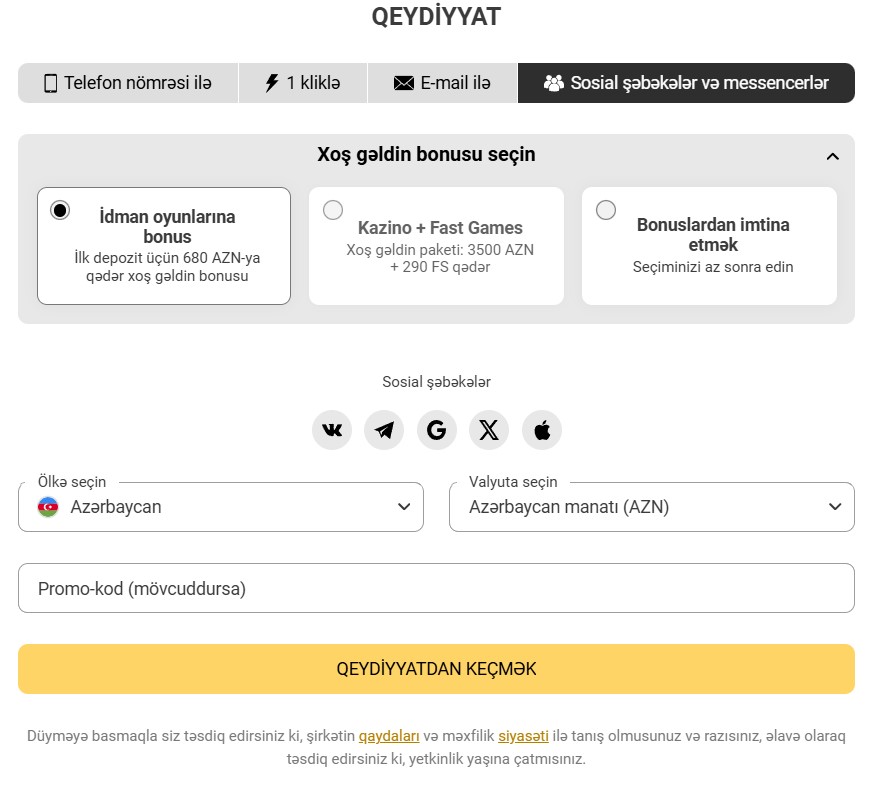872x798 pixels.
Task: Click the Promo-kod input field
Action: tap(436, 588)
